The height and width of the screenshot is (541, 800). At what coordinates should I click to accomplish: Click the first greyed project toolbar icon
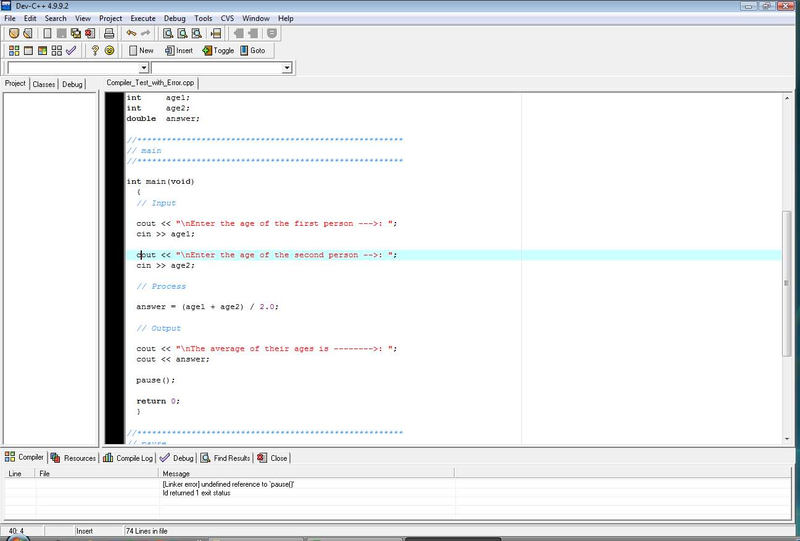238,34
